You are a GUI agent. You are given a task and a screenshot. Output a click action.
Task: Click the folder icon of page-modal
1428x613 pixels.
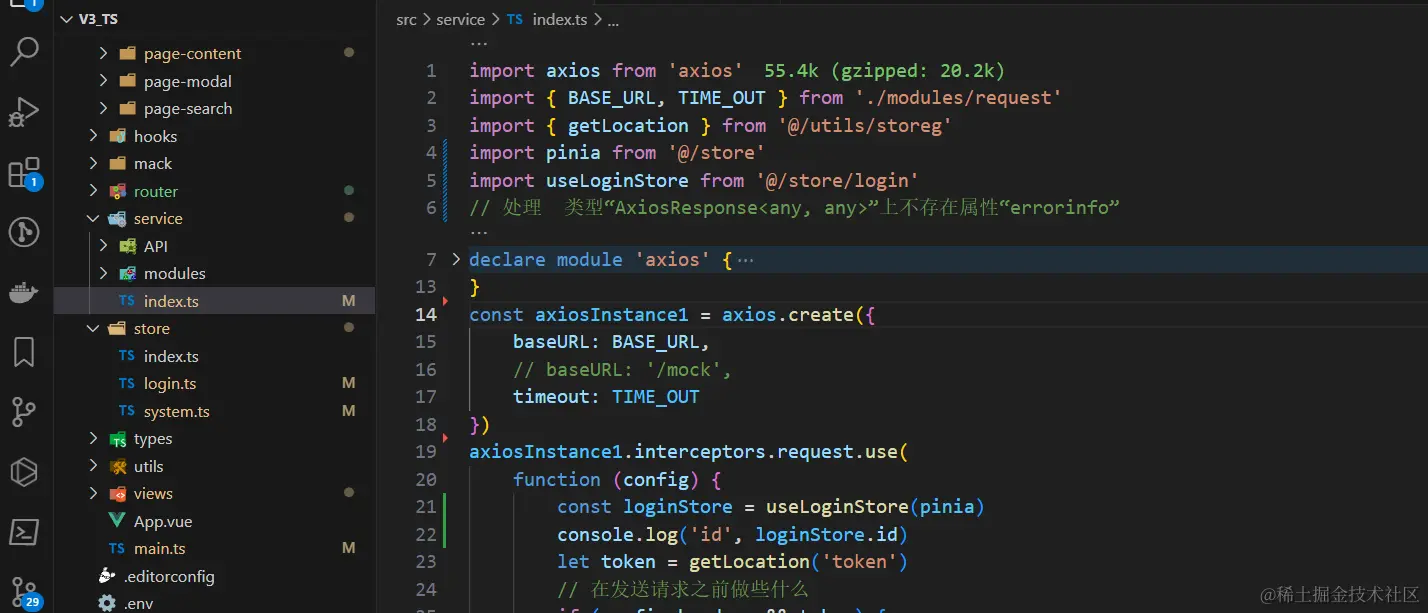point(127,81)
